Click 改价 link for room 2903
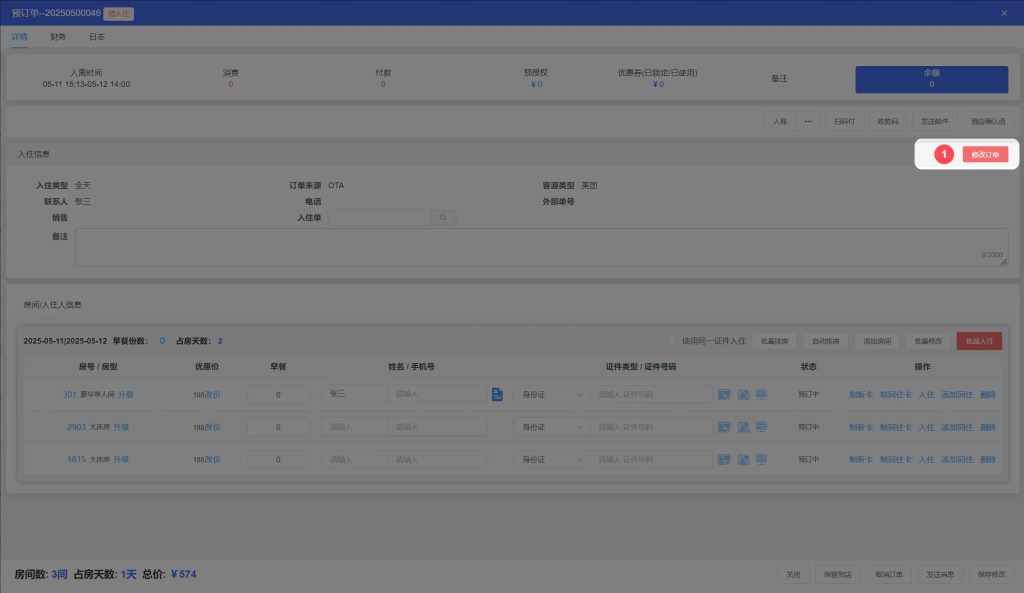Viewport: 1024px width, 593px height. tap(213, 427)
